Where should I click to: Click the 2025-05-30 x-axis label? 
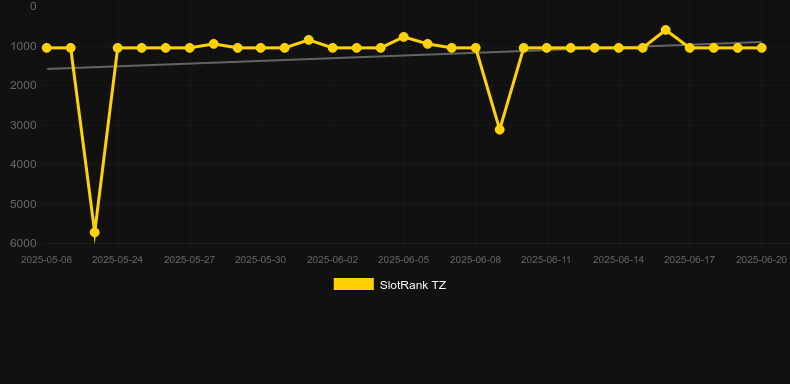[260, 260]
